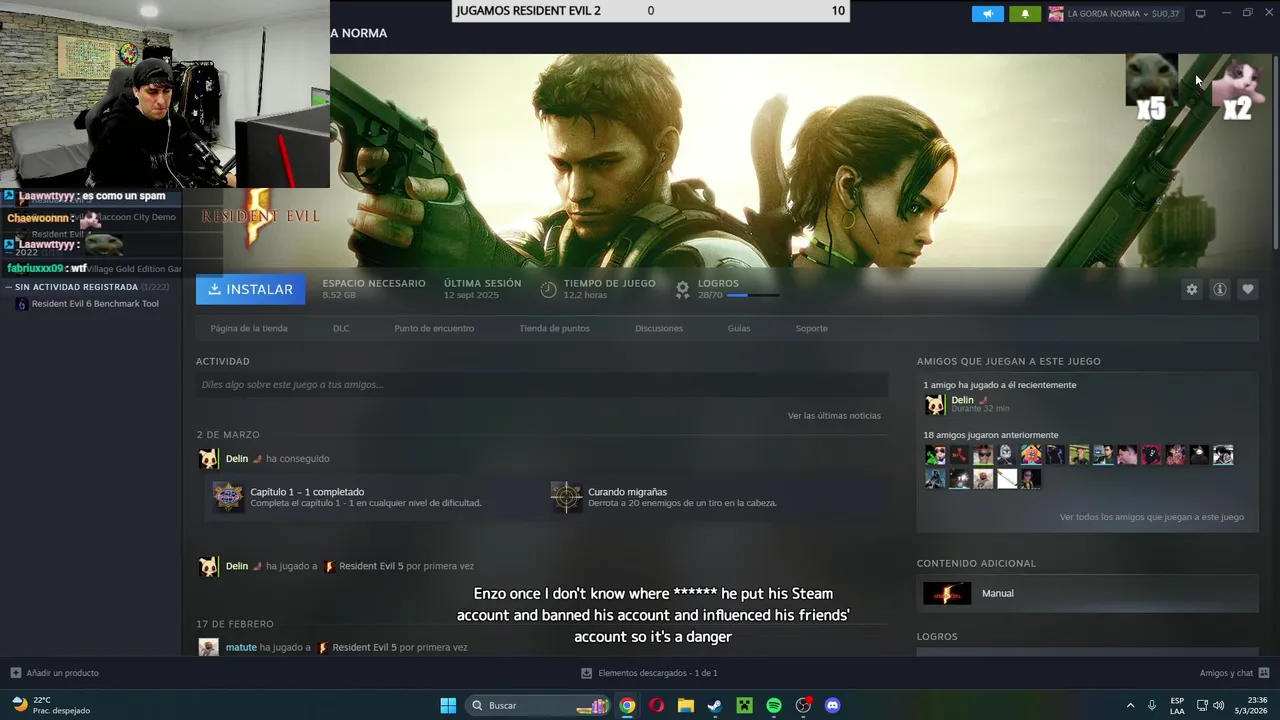Open the weather widget showing 22°C
This screenshot has height=720, width=1280.
(52, 705)
